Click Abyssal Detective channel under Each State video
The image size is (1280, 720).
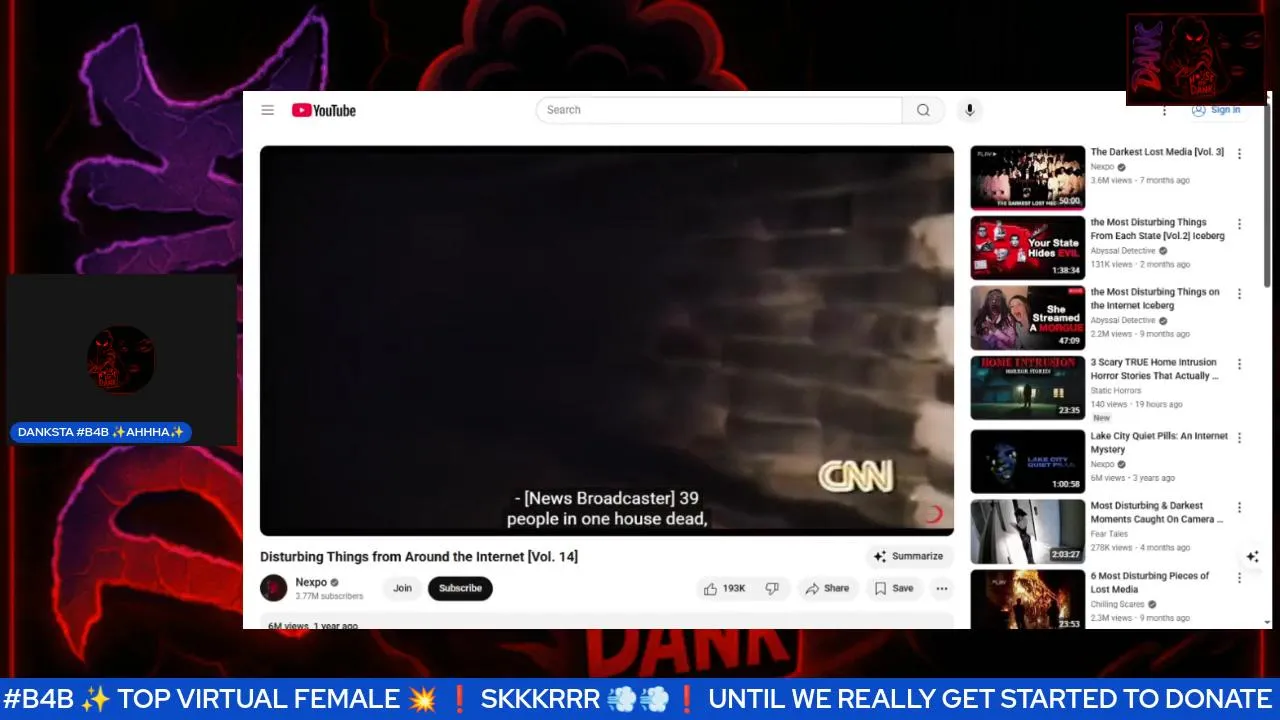click(1123, 251)
